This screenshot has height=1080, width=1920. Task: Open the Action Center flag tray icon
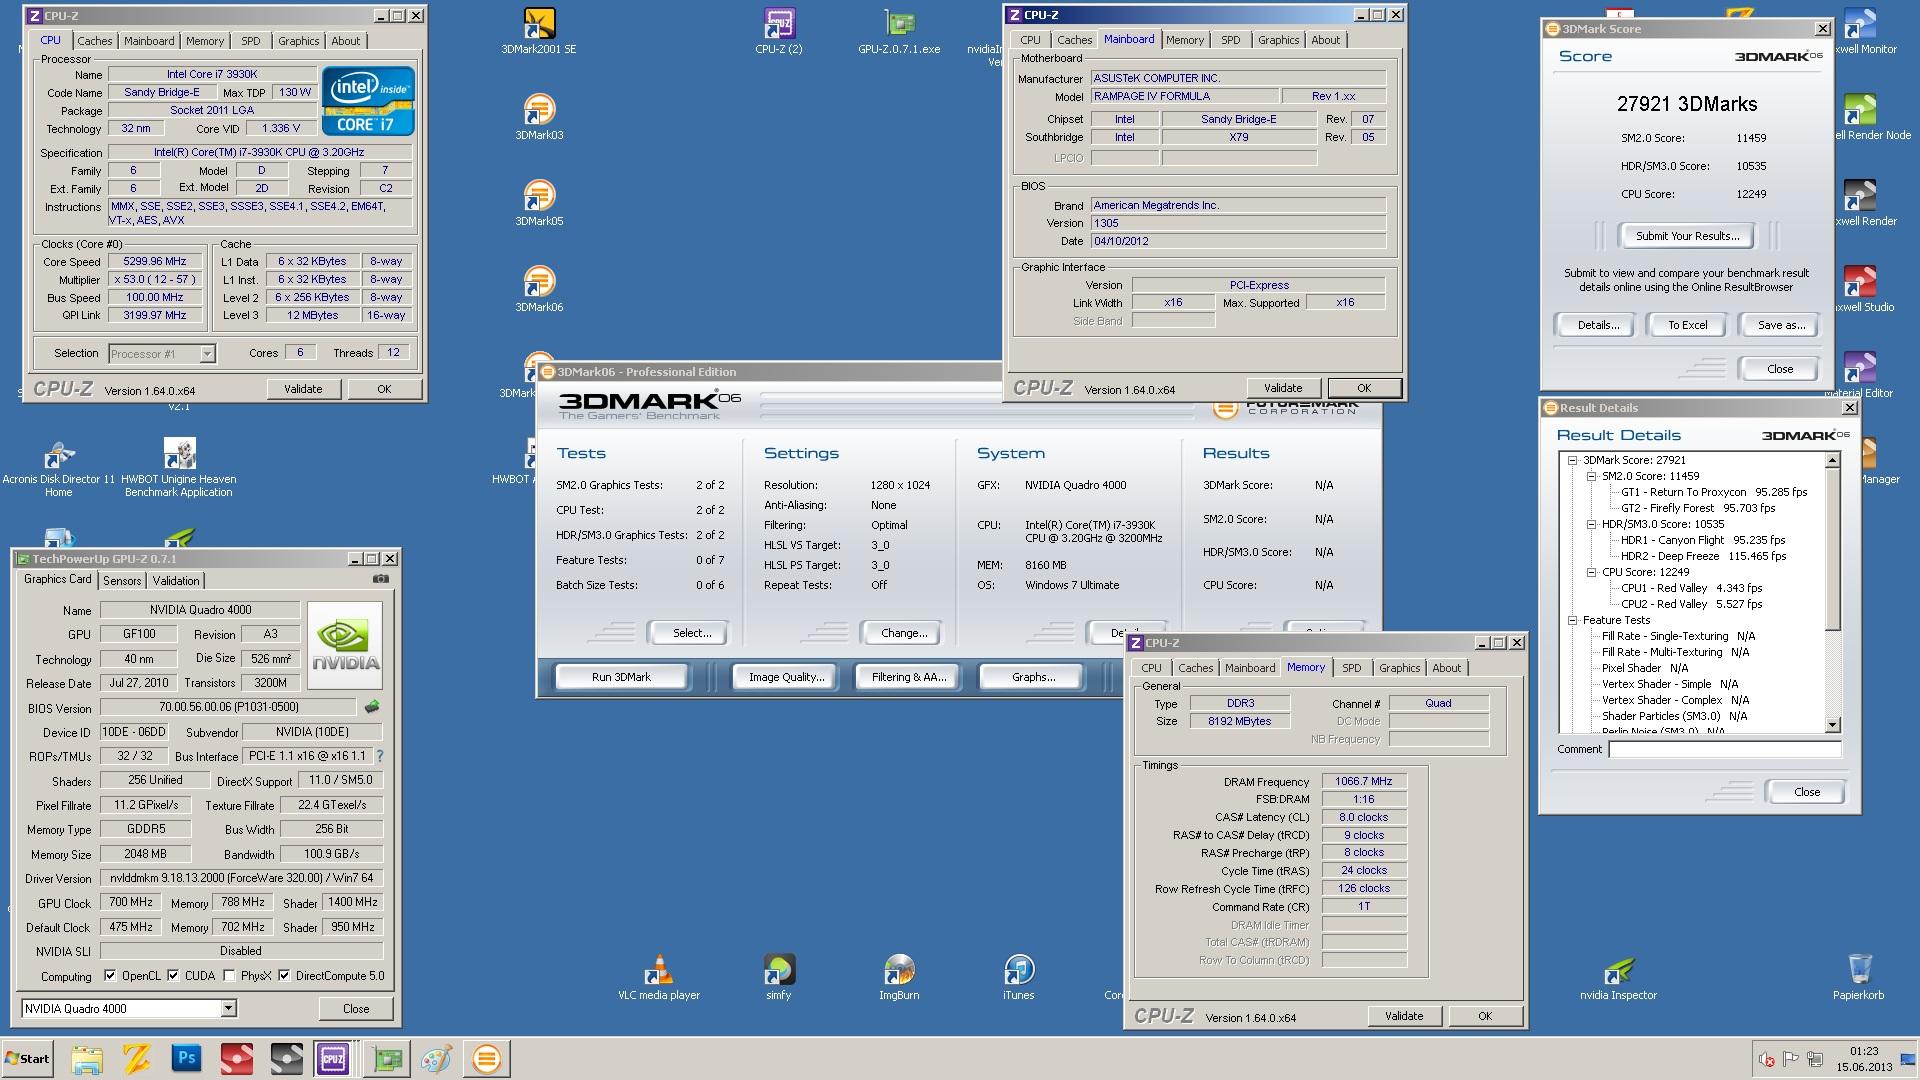pyautogui.click(x=1790, y=1059)
